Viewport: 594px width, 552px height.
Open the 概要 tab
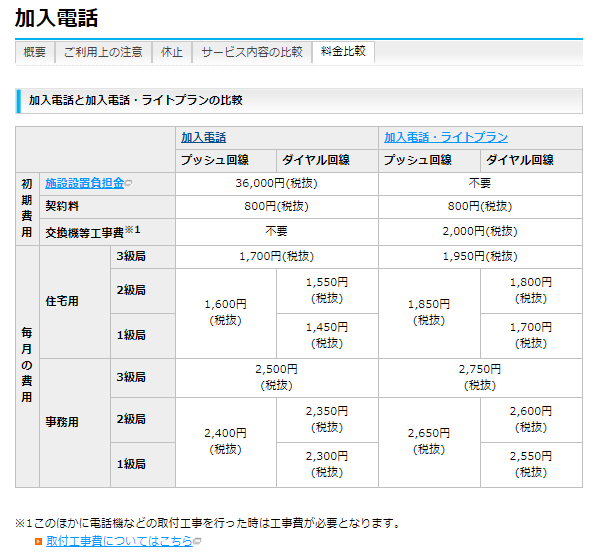click(35, 52)
